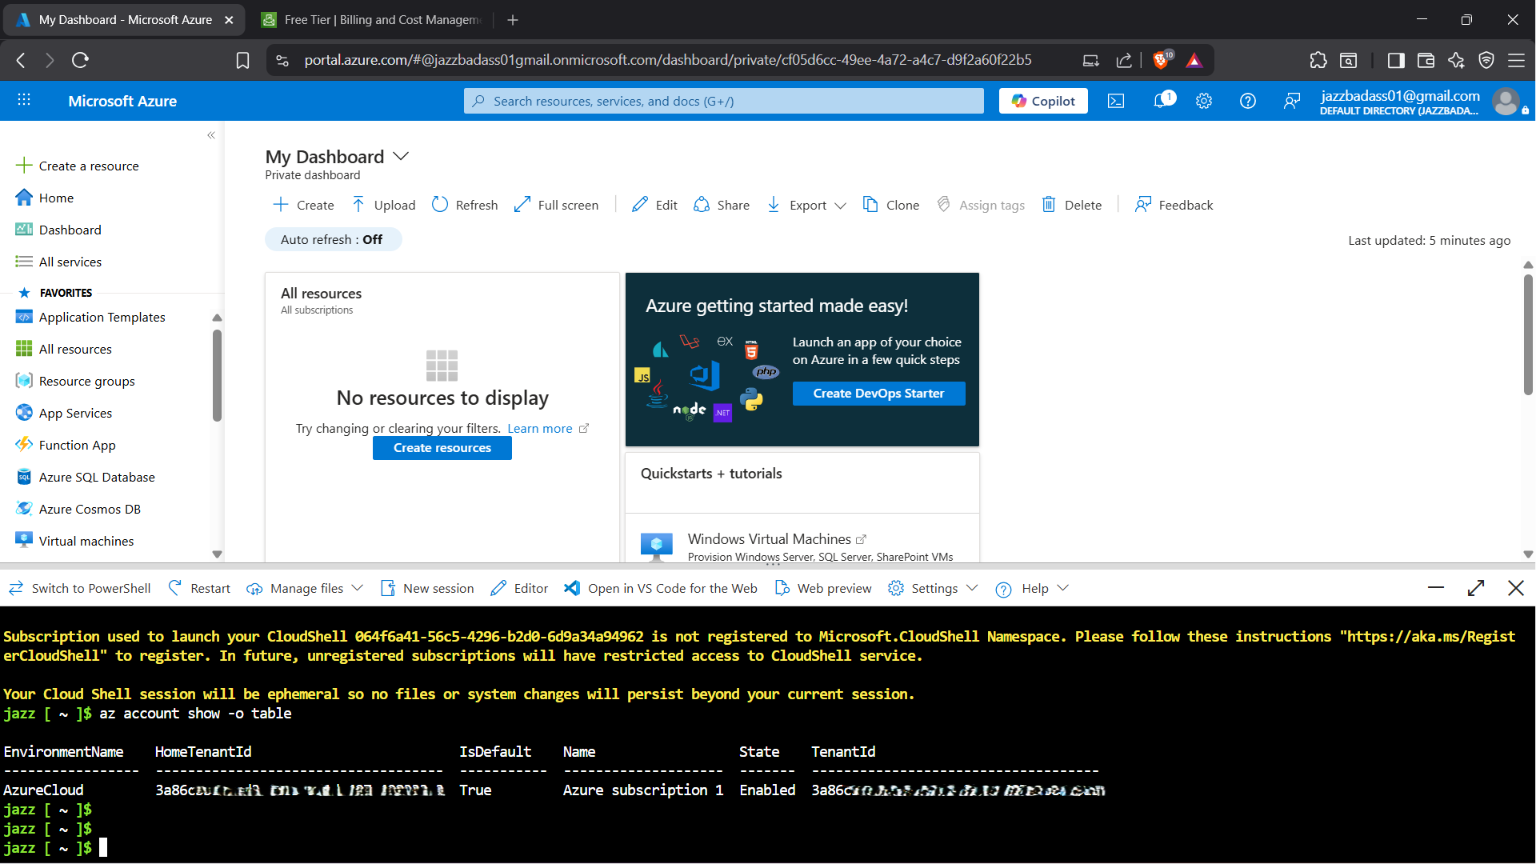Click Create in the dashboard toolbar

coord(304,205)
